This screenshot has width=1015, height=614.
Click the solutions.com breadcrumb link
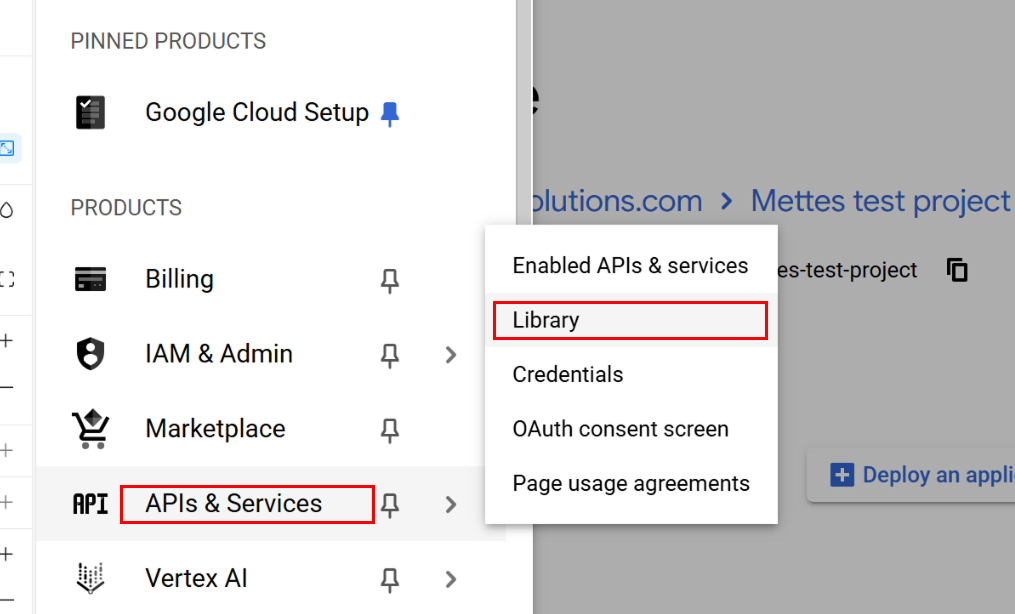coord(618,201)
